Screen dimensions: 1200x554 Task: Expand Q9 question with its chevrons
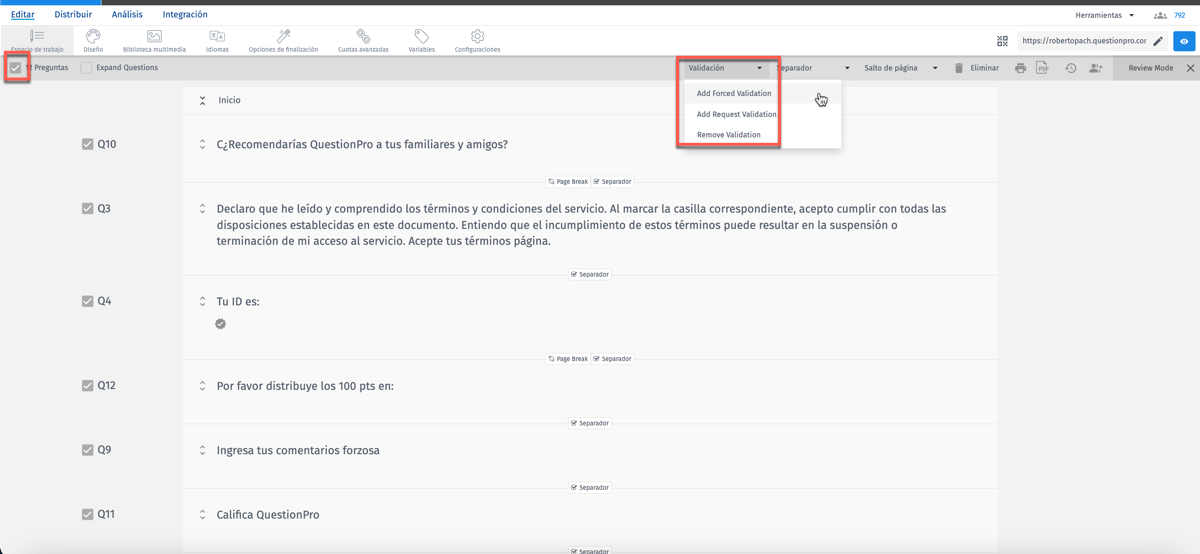(x=202, y=450)
